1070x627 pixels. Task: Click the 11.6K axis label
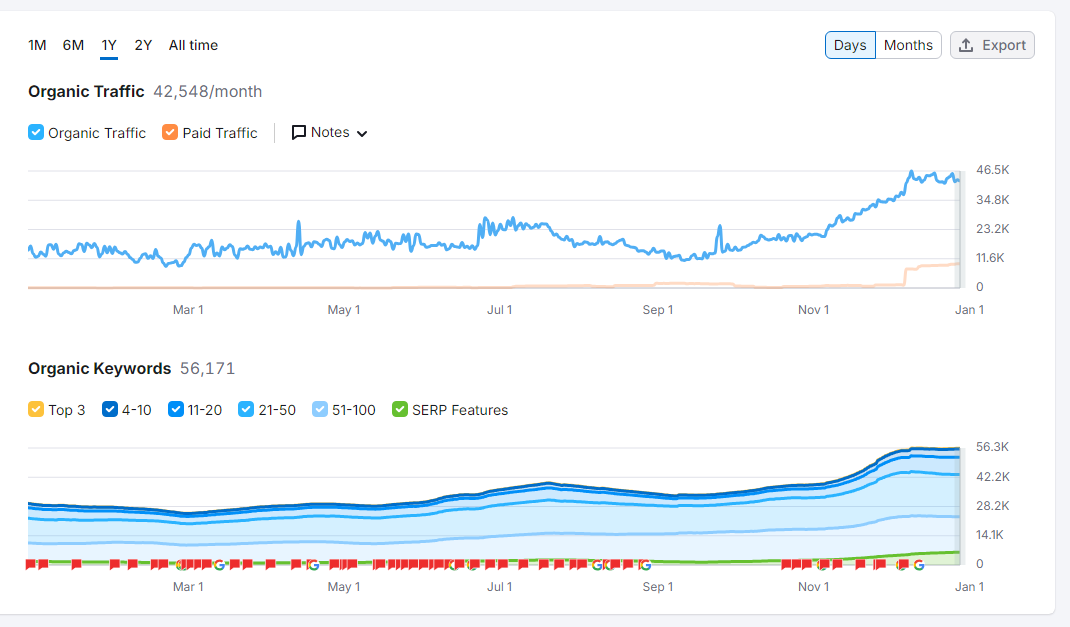click(x=990, y=258)
